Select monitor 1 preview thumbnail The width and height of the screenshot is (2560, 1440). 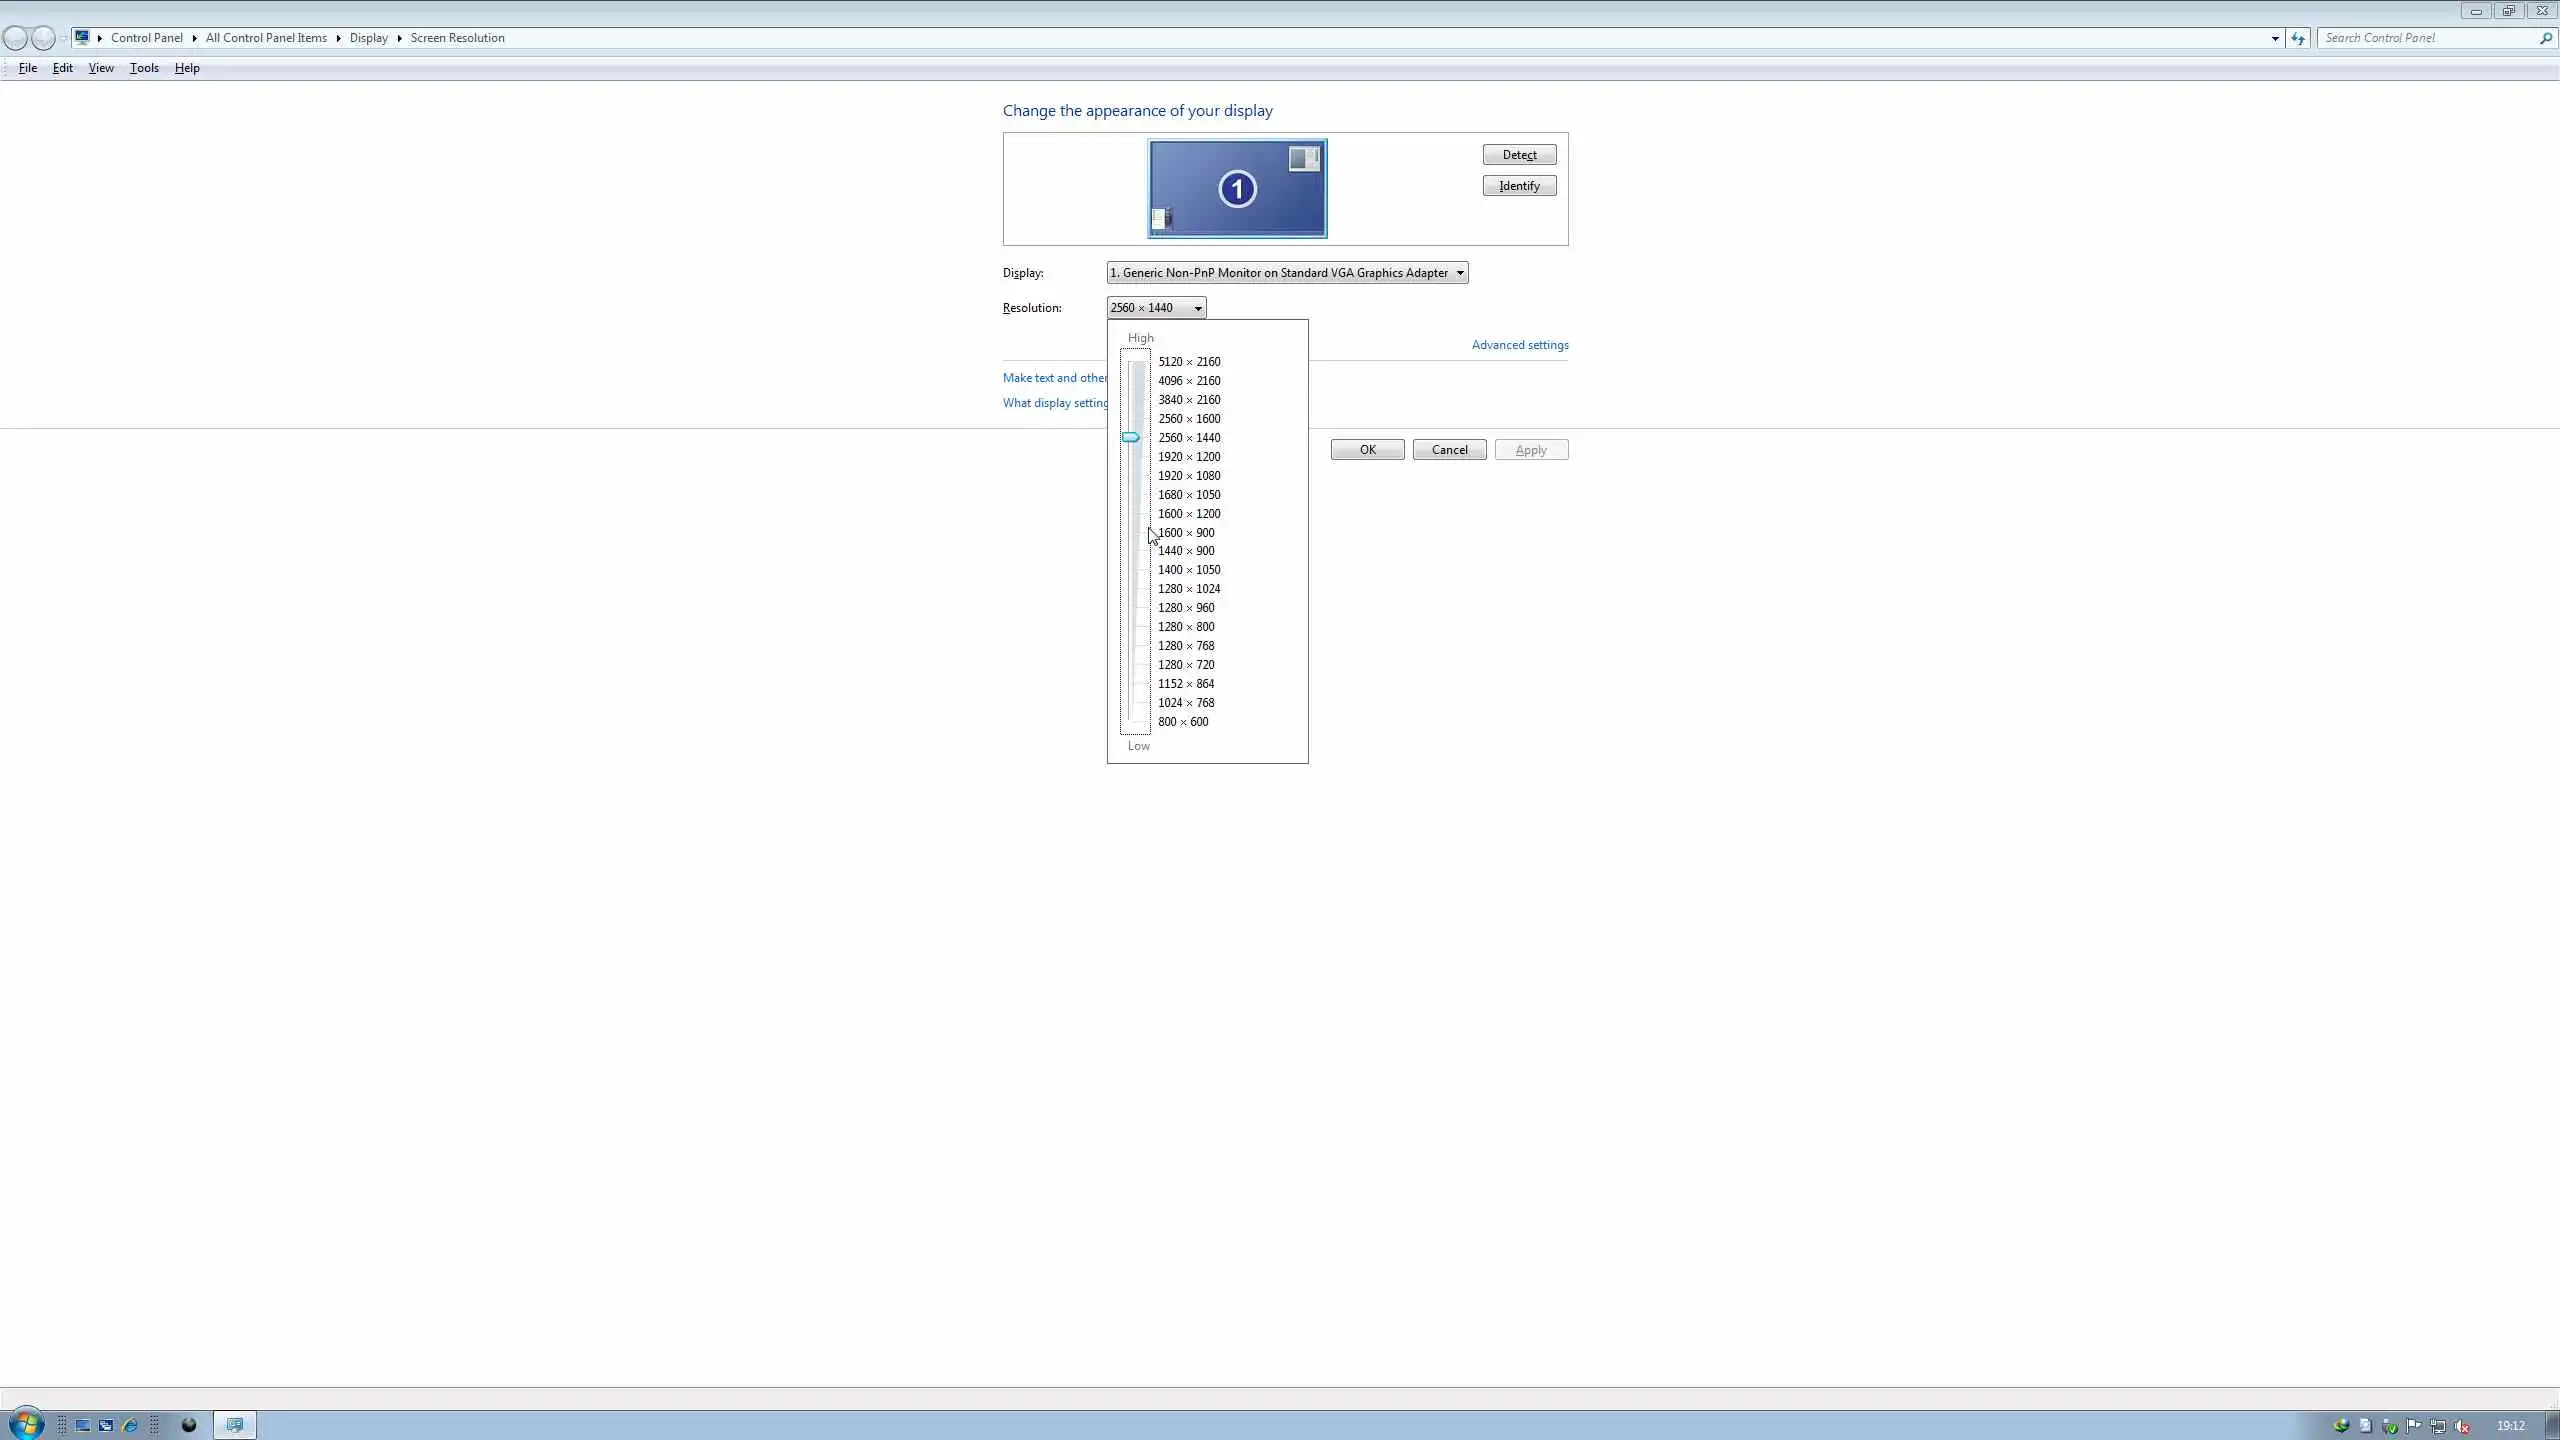point(1237,189)
